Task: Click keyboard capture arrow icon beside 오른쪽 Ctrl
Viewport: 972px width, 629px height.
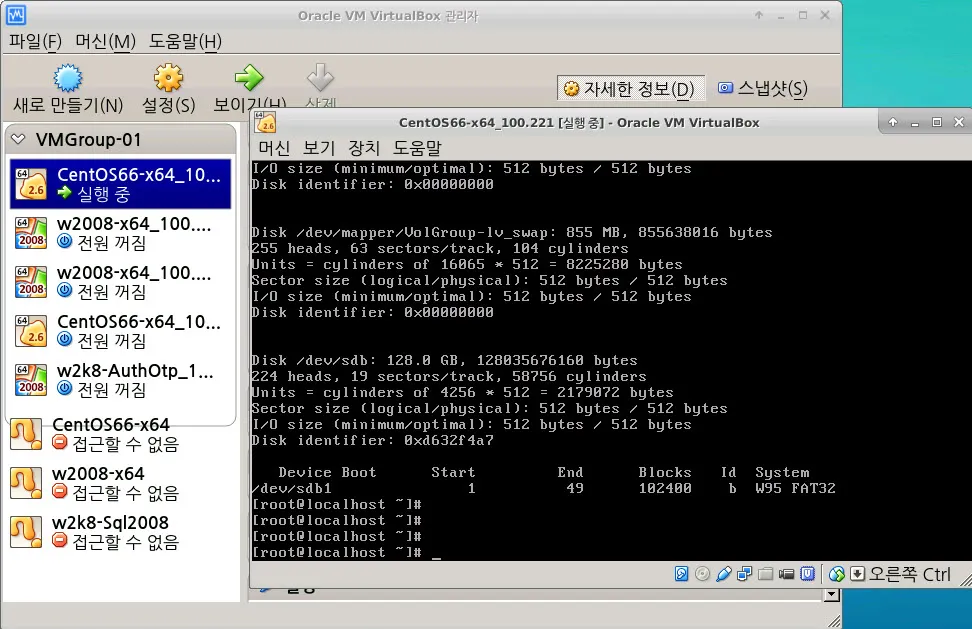Action: [857, 574]
